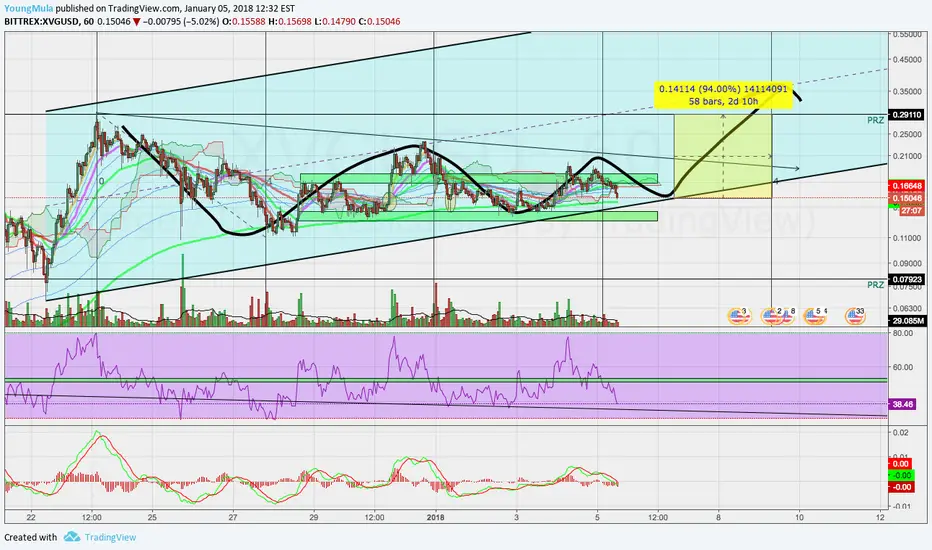The height and width of the screenshot is (550, 932).
Task: Click the 29.085M volume label
Action: (908, 321)
